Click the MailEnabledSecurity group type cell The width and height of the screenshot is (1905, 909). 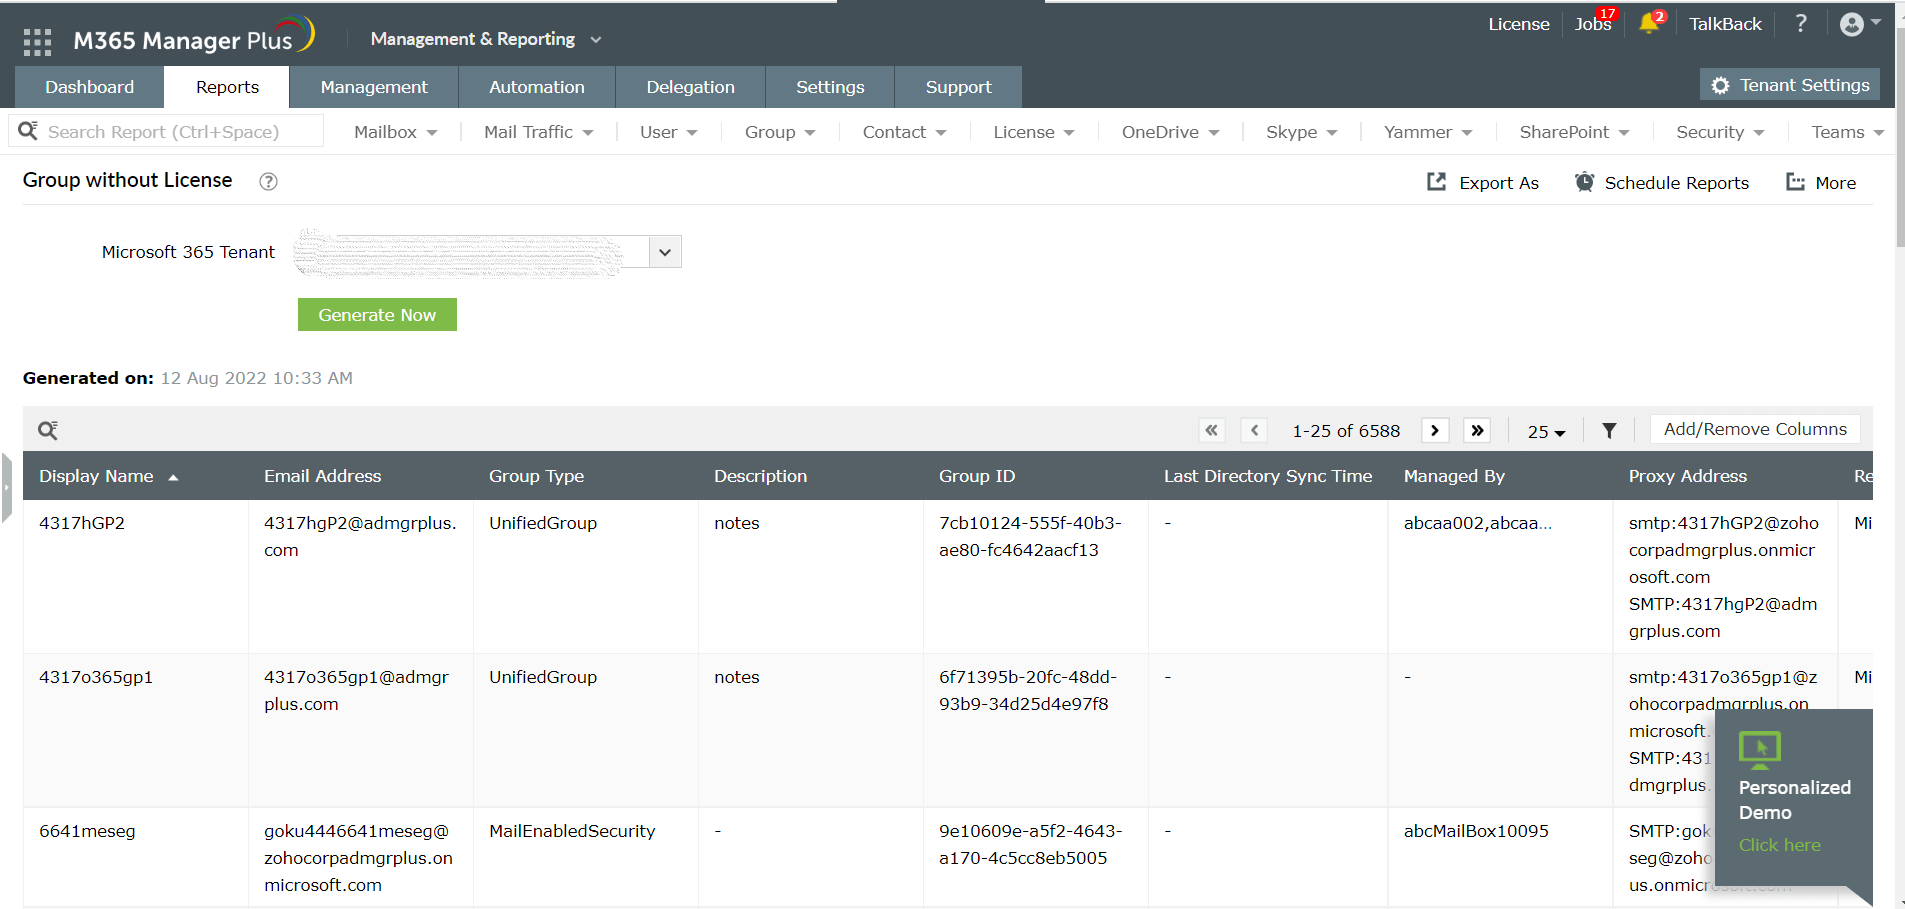click(572, 831)
